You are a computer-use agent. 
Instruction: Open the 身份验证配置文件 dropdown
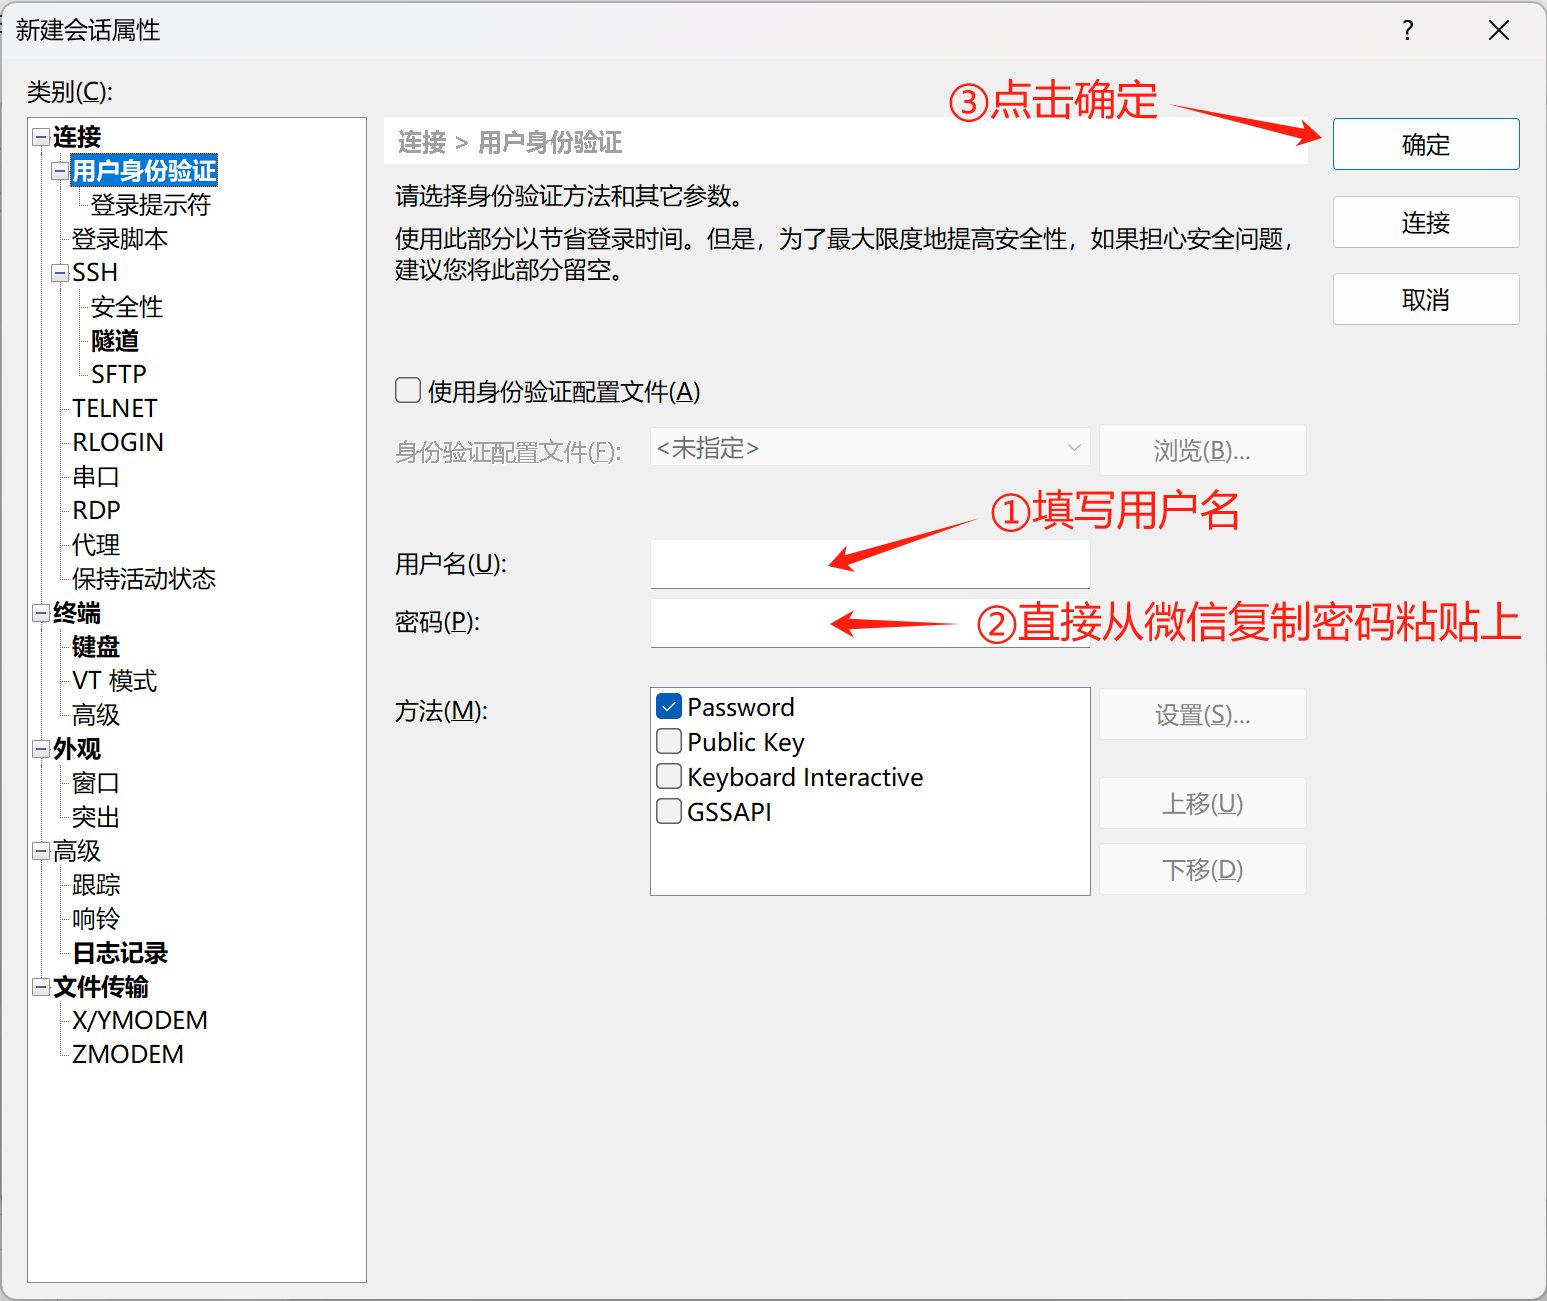869,448
